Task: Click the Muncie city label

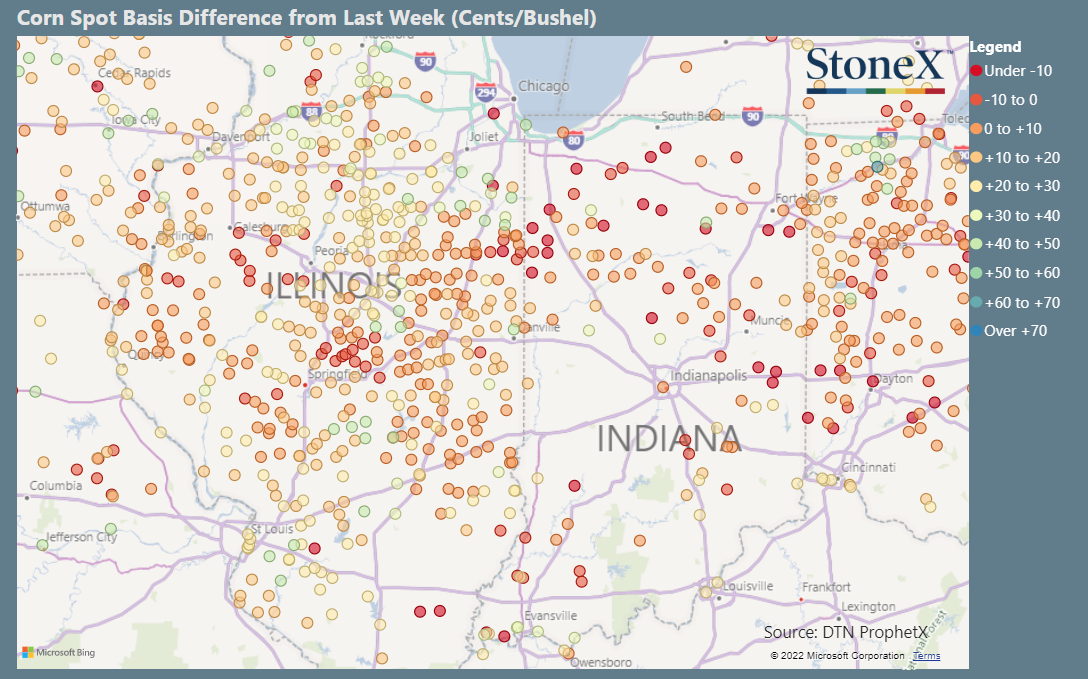Action: tap(770, 320)
